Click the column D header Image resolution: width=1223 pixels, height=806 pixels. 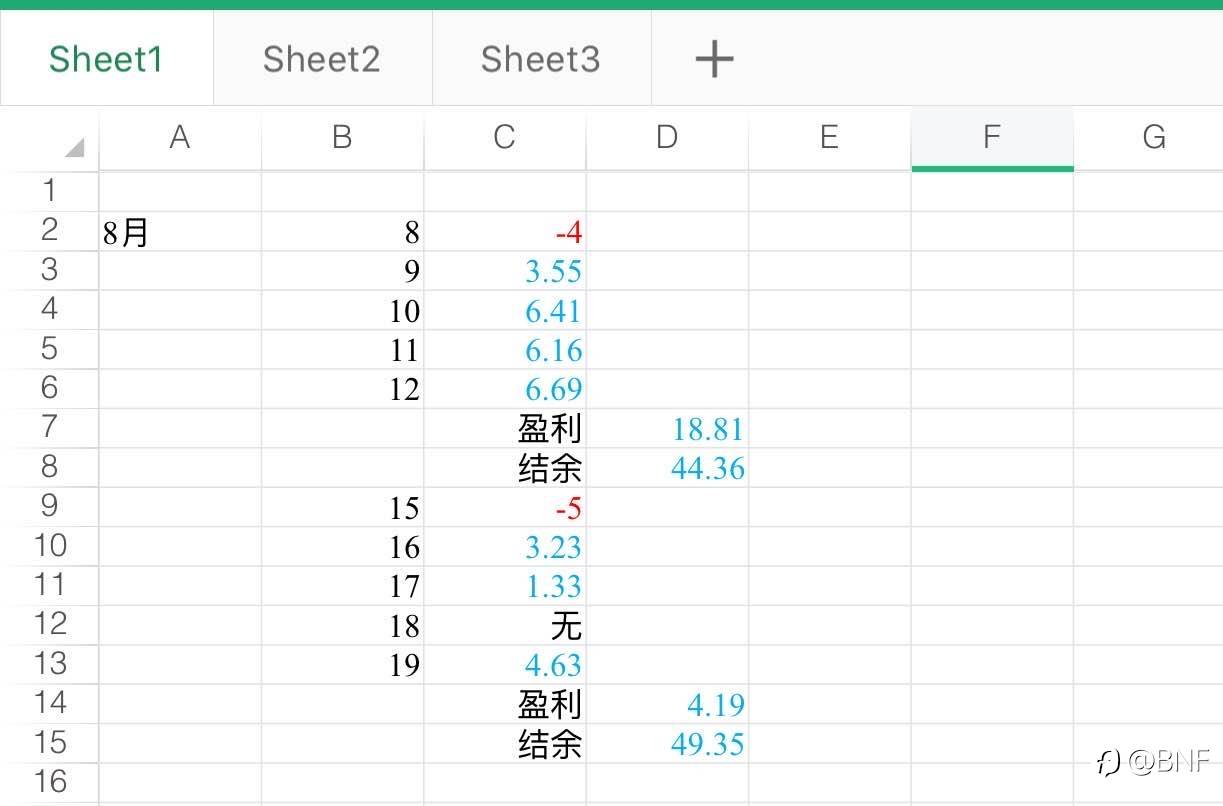667,138
